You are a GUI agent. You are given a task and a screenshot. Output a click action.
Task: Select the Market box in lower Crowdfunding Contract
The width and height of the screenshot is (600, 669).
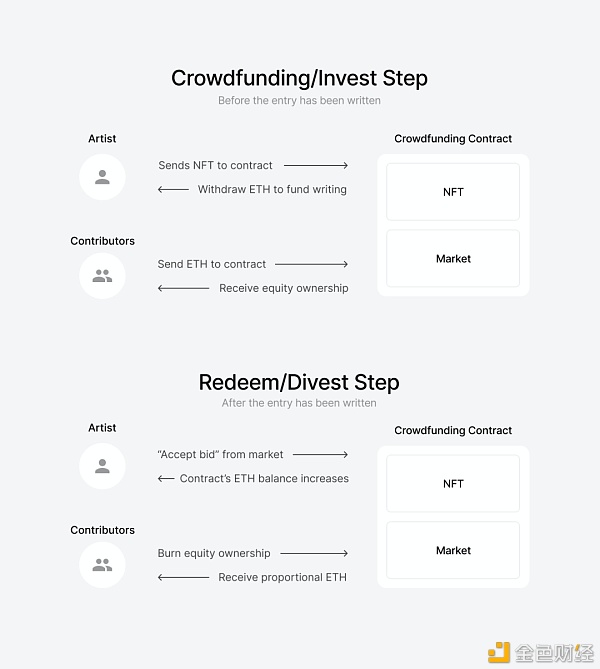453,550
